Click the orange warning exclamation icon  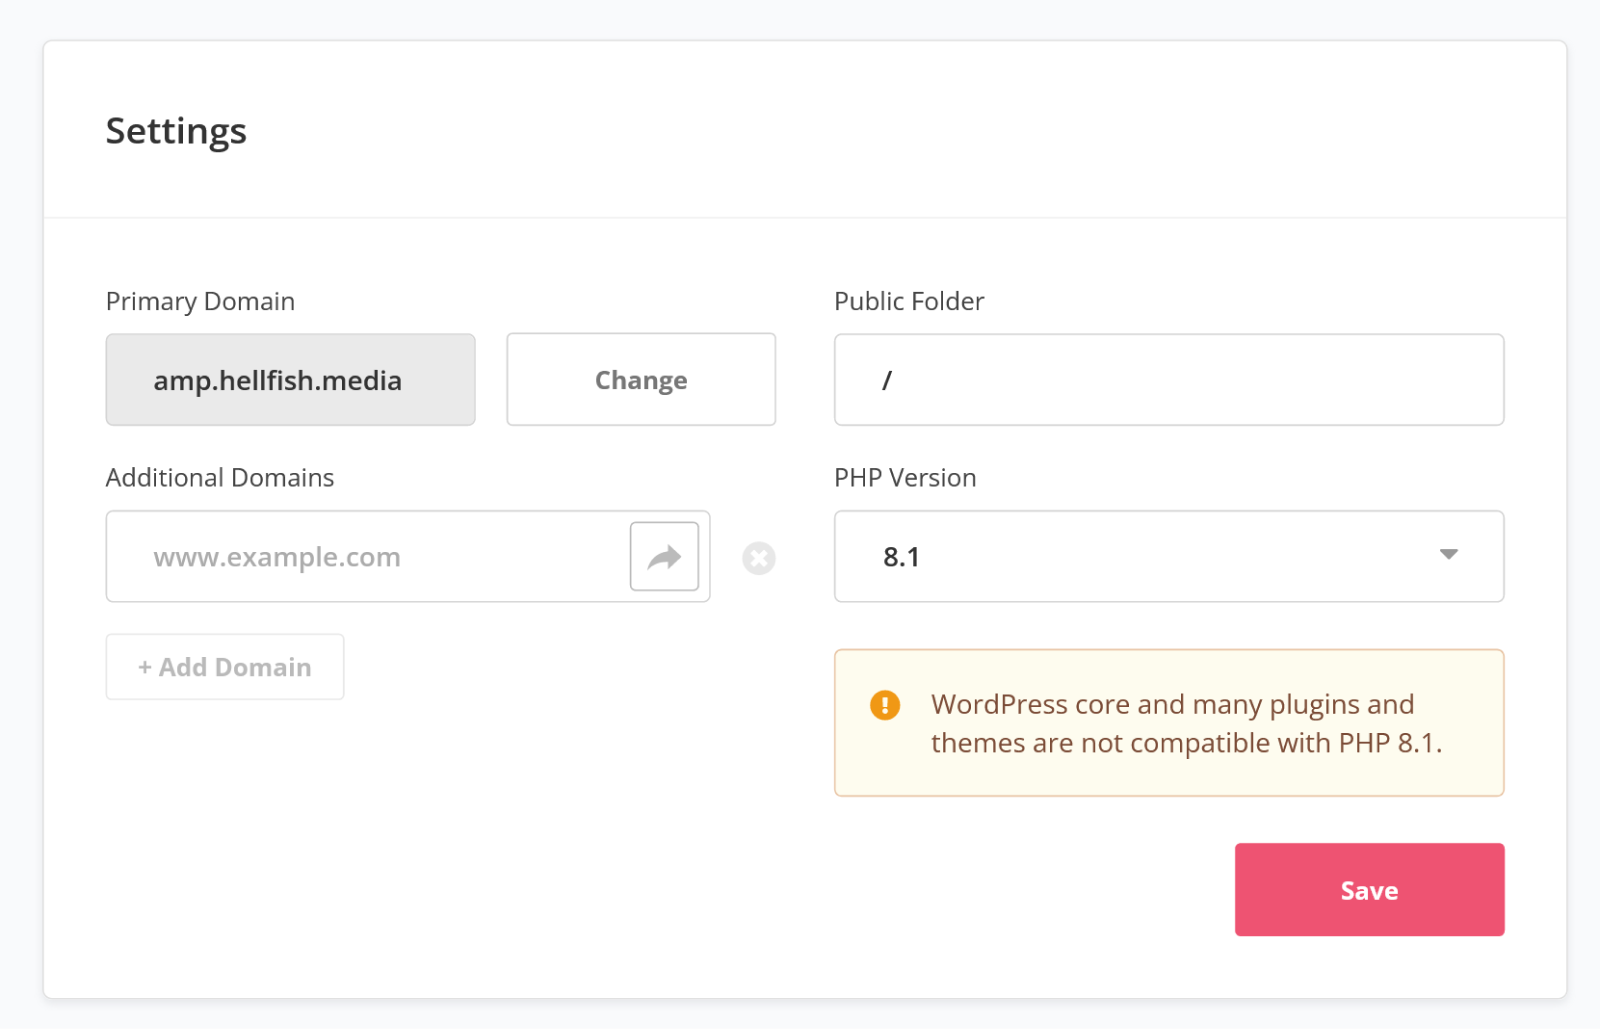tap(885, 705)
